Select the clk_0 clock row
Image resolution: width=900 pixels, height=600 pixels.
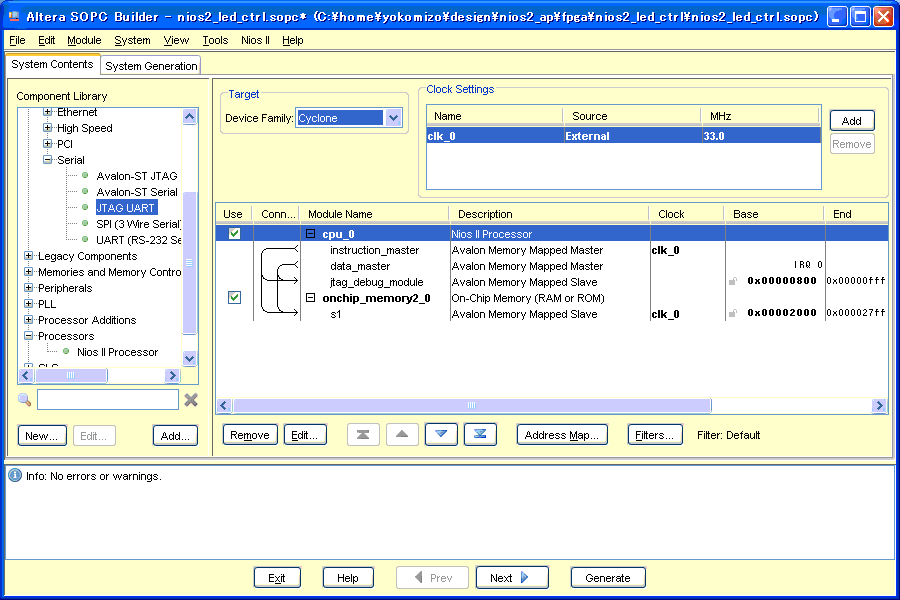[x=623, y=136]
